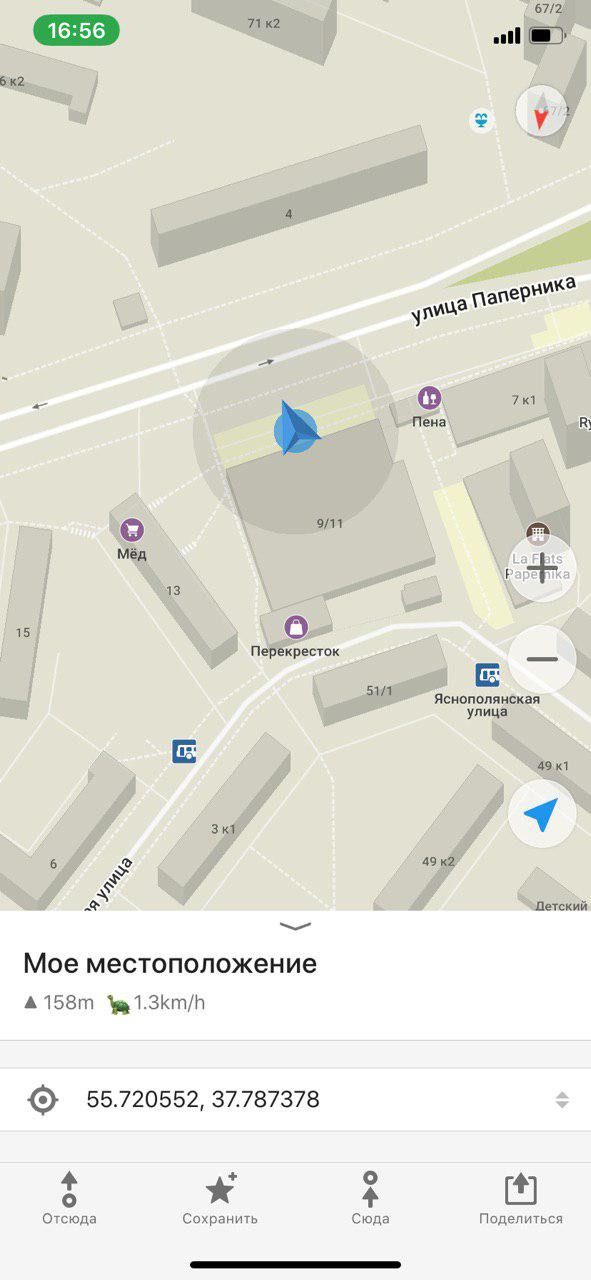Select the bus stop icon near 3 к1
Viewport: 591px width, 1280px height.
[x=184, y=751]
